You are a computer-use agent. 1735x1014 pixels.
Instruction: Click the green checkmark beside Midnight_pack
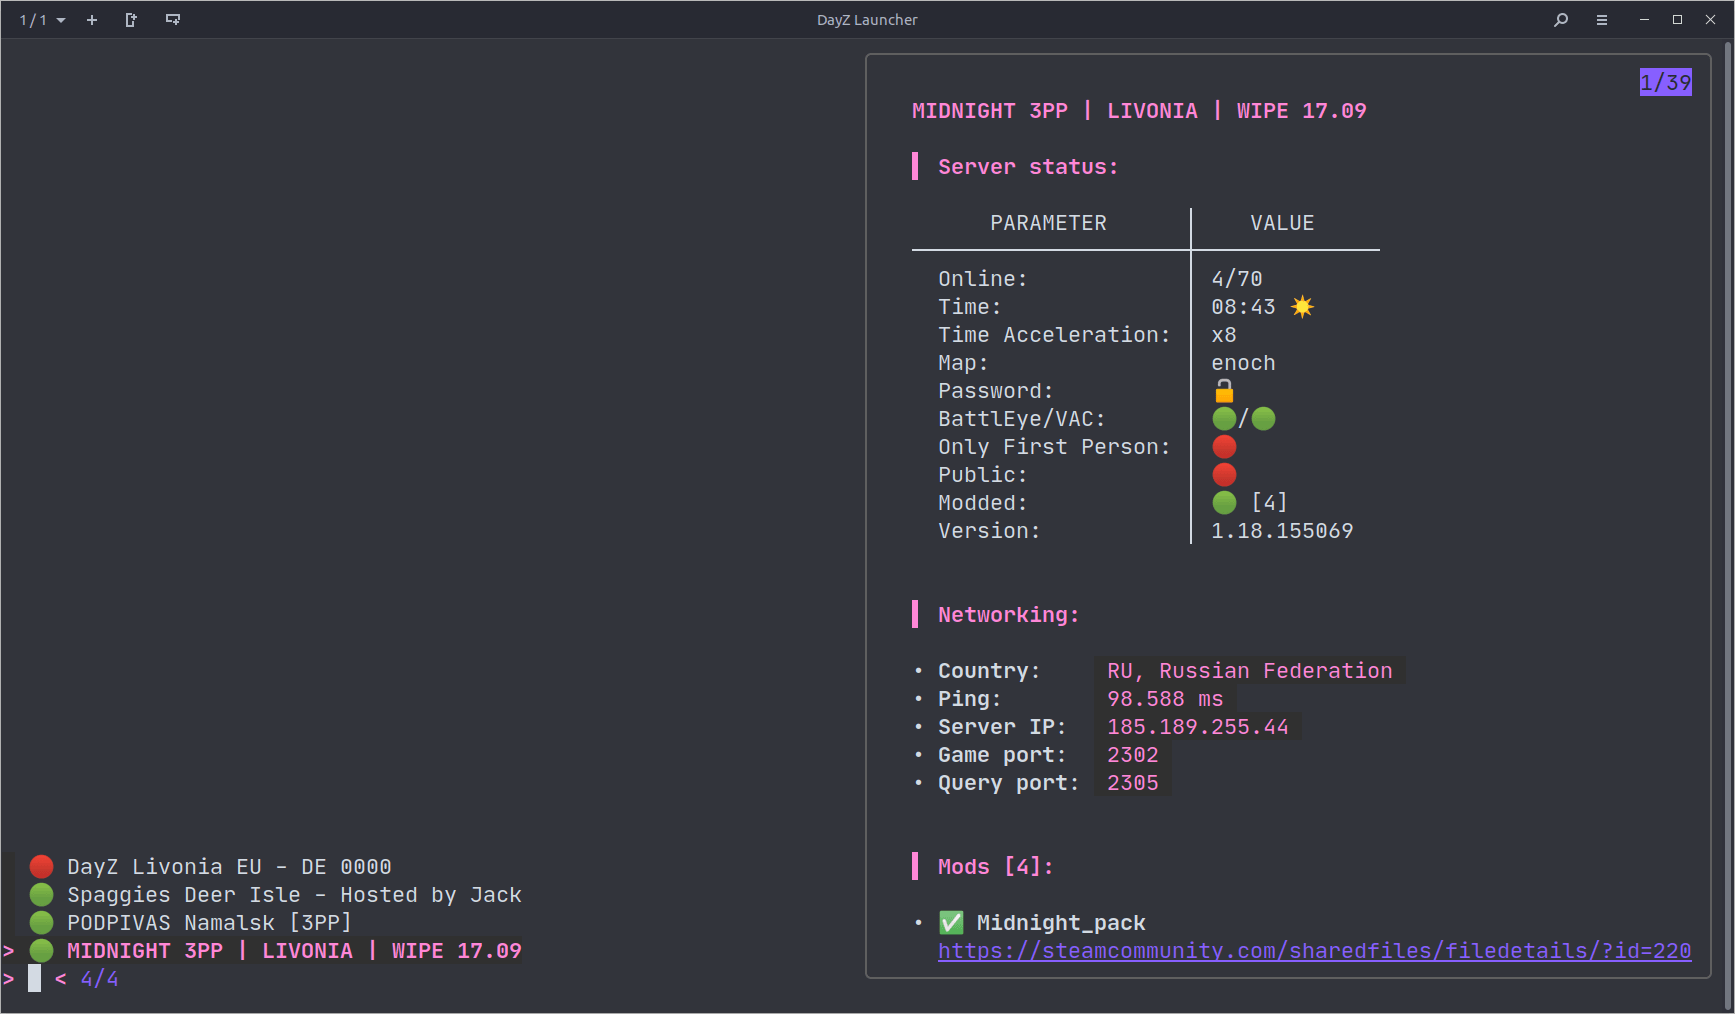[951, 923]
